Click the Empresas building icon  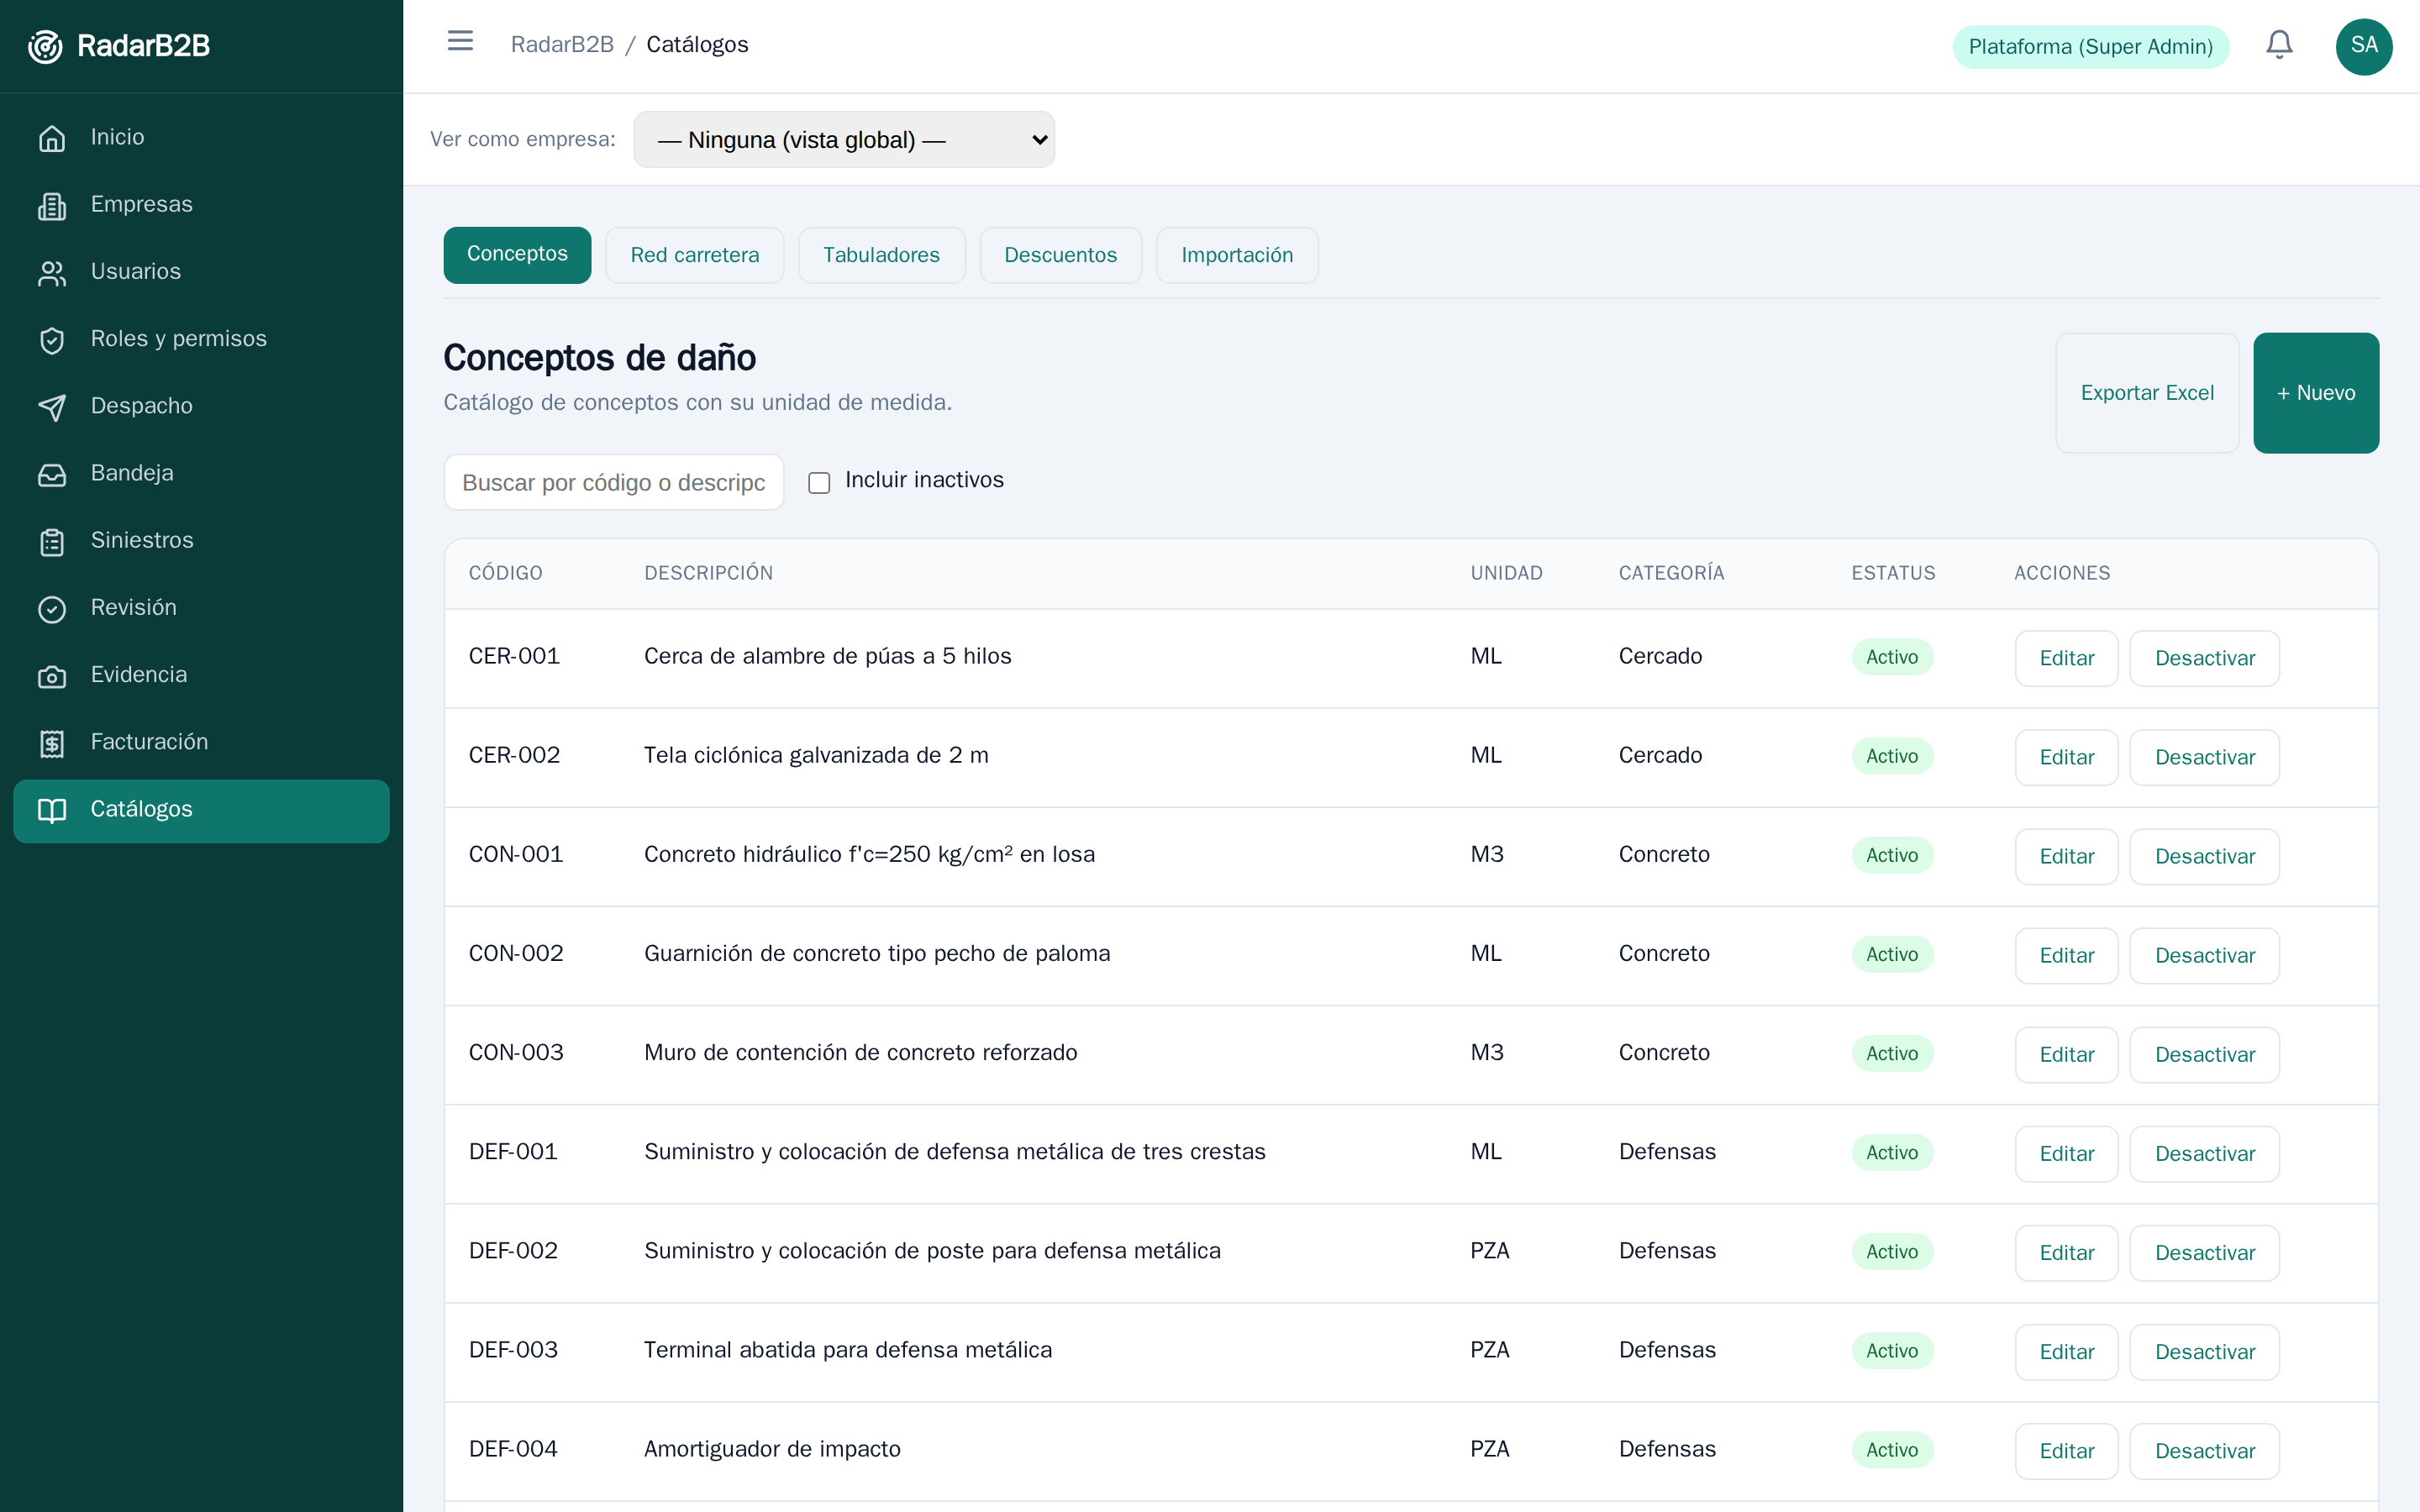(x=52, y=205)
